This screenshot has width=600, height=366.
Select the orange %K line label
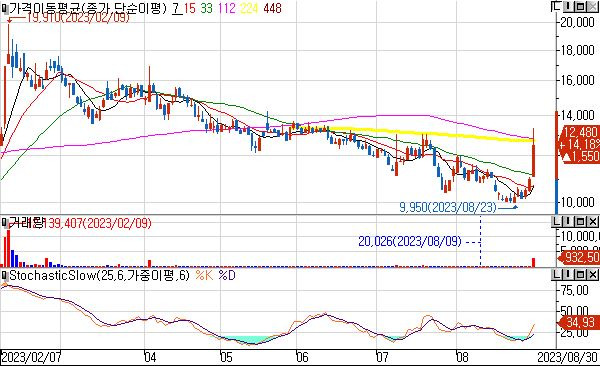[204, 276]
